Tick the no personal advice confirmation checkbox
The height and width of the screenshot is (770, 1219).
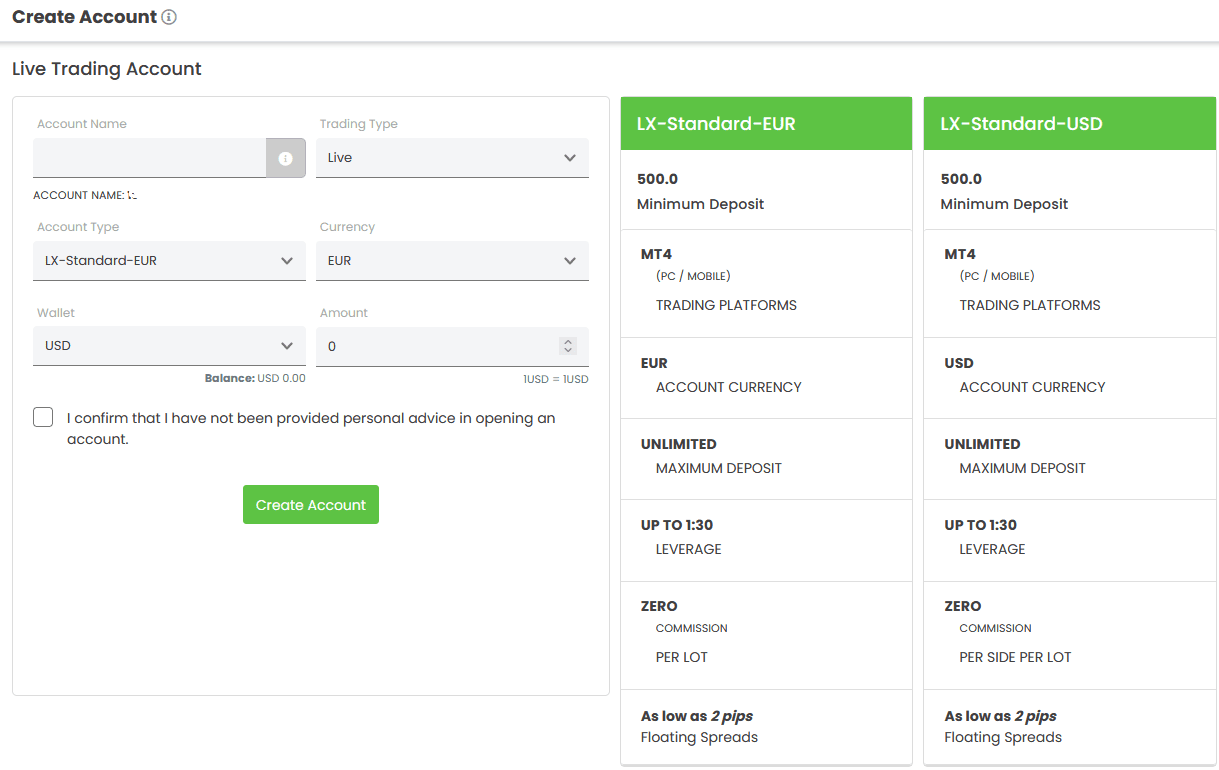tap(43, 417)
